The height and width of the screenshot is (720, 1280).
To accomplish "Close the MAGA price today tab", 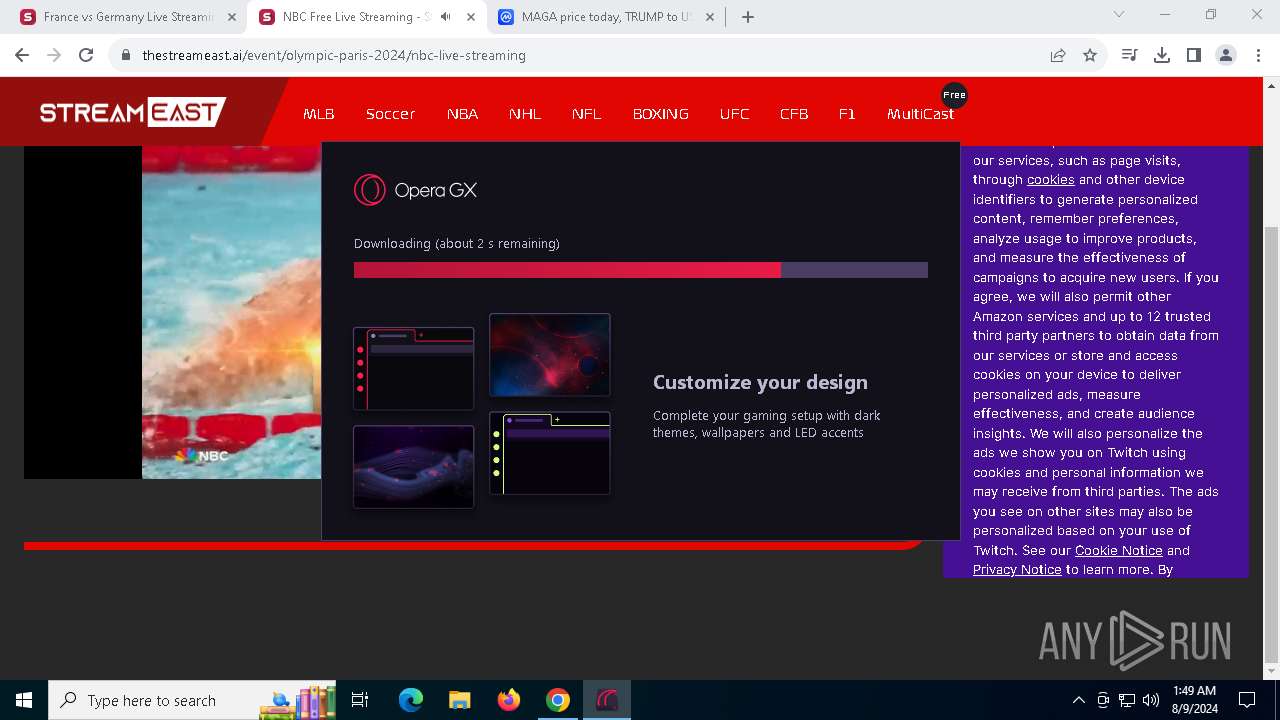I will tap(710, 17).
